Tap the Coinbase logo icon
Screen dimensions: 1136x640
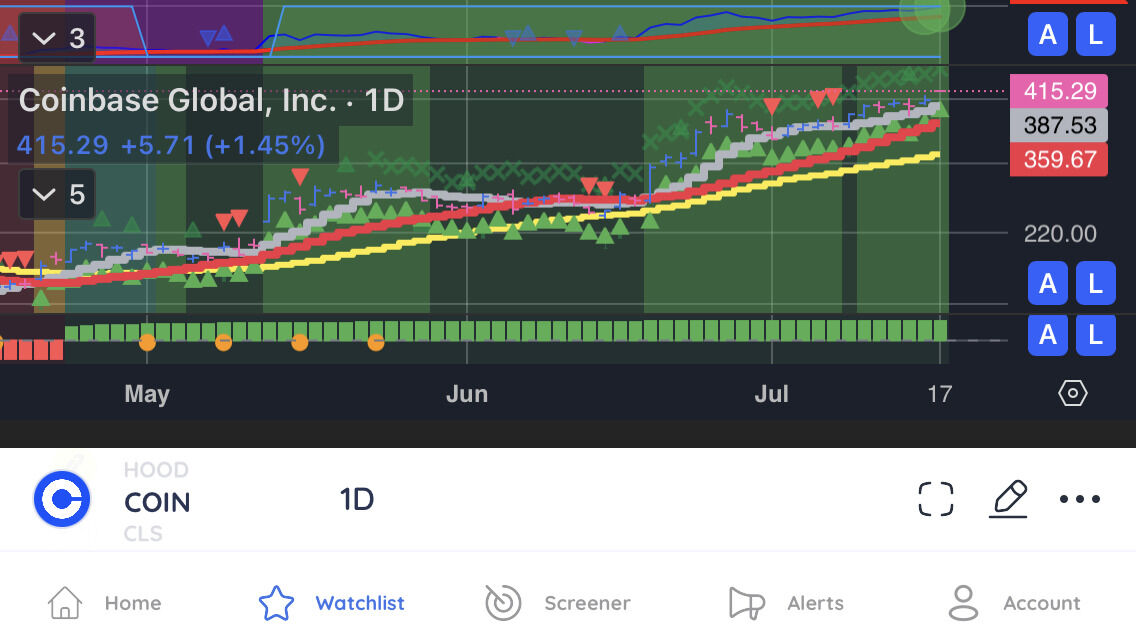tap(62, 499)
